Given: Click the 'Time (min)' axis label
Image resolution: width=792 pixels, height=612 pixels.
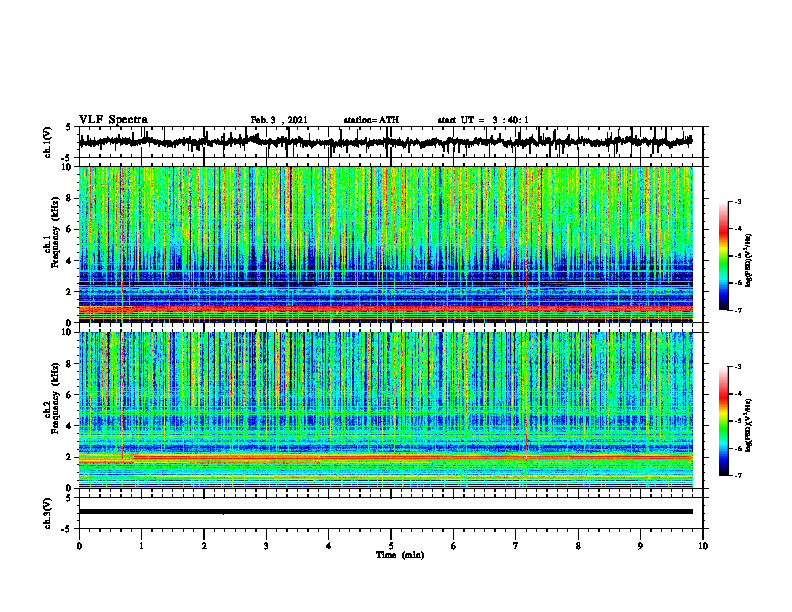Looking at the screenshot, I should pyautogui.click(x=400, y=555).
